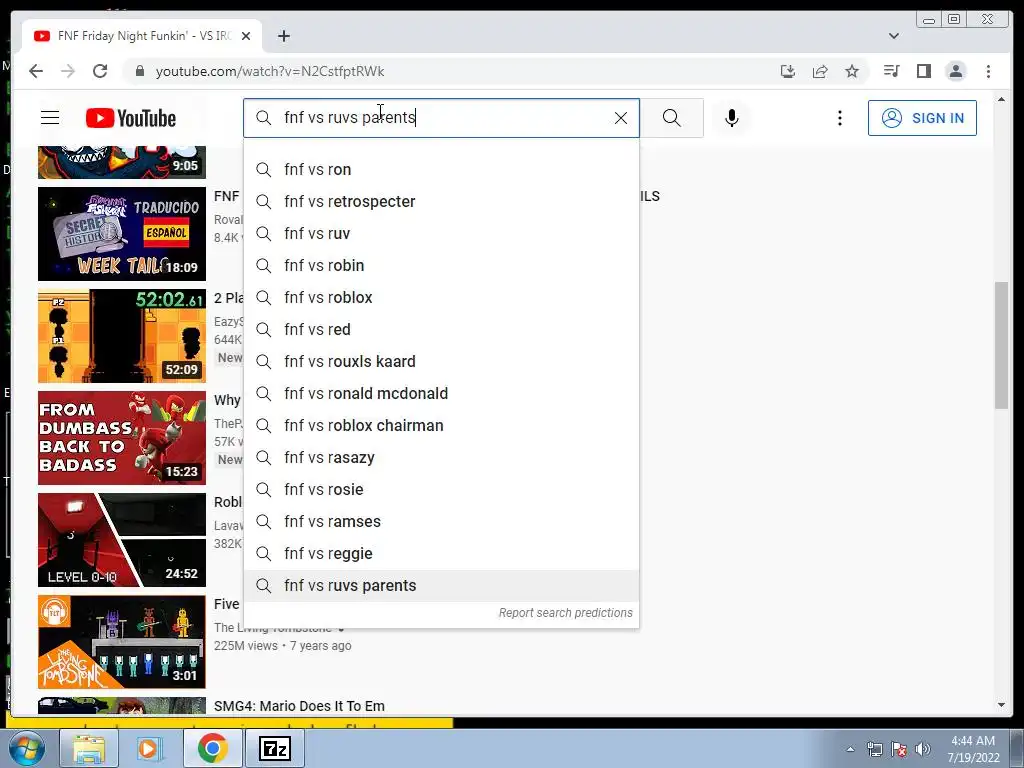The width and height of the screenshot is (1024, 768).
Task: Open Chrome's three-dot customize menu
Action: click(x=988, y=71)
